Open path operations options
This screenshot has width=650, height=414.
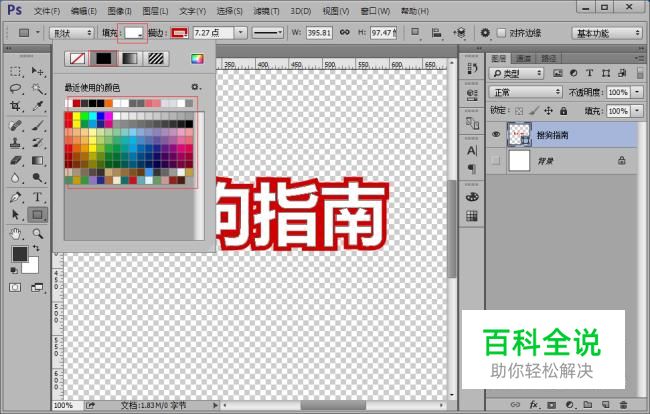(415, 33)
